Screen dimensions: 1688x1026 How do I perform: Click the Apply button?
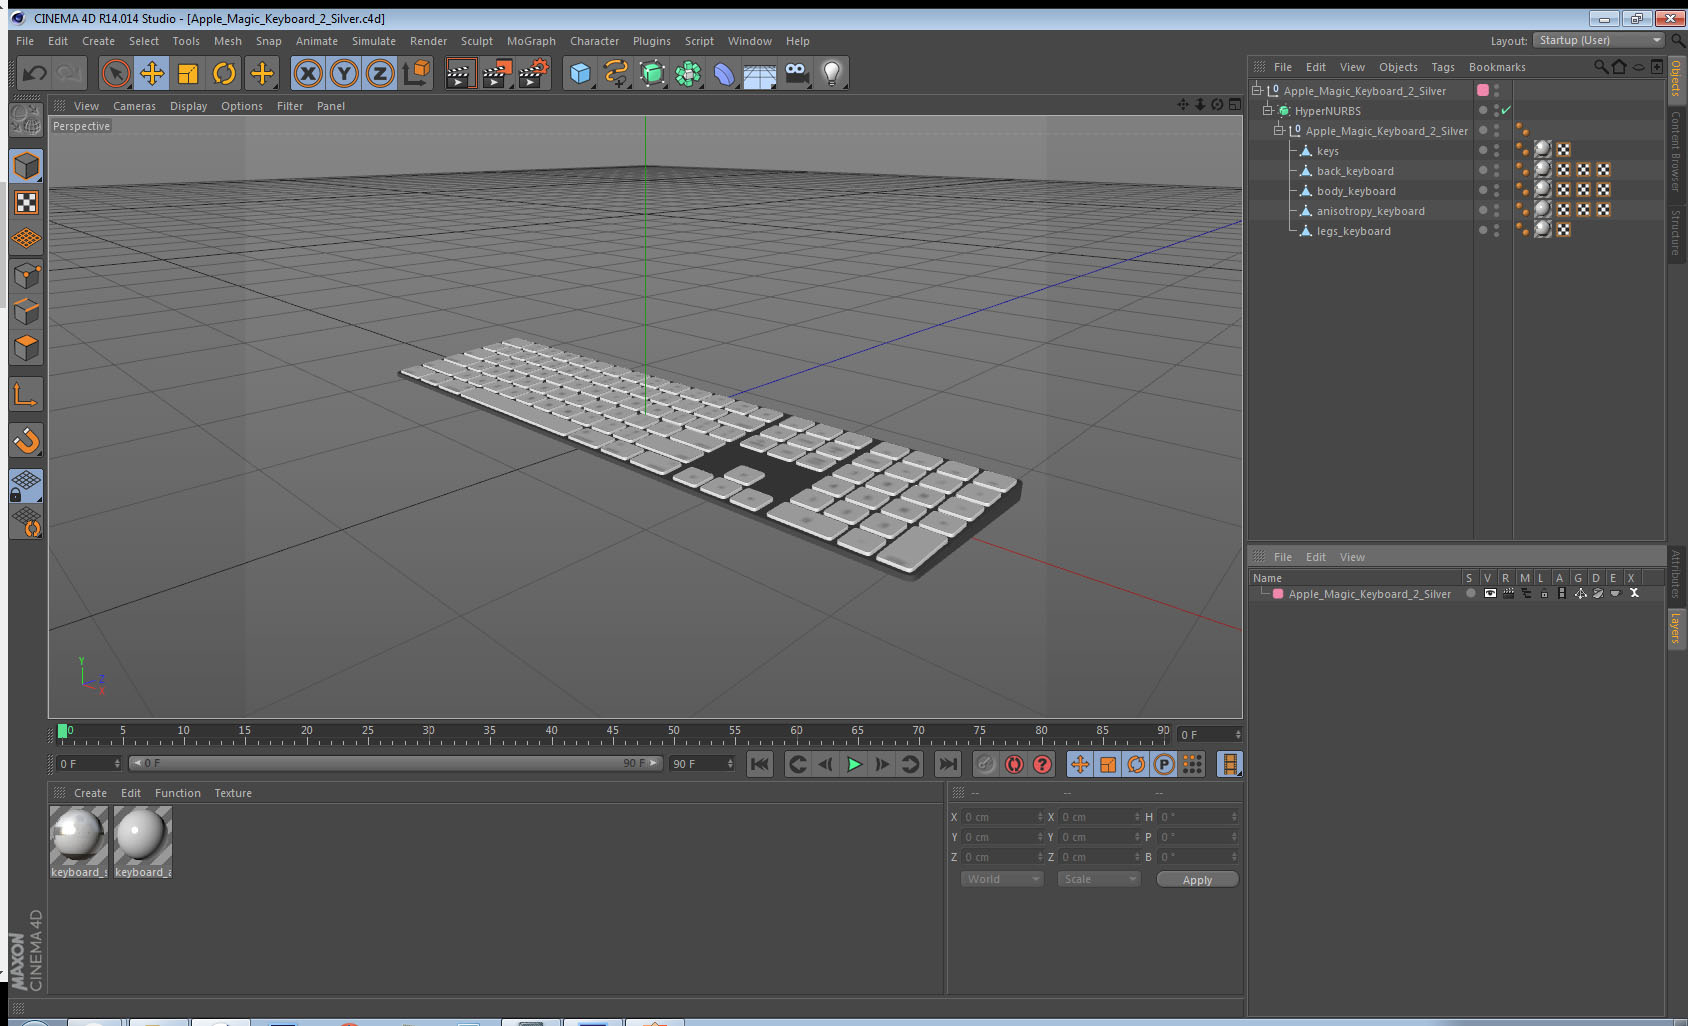1197,880
